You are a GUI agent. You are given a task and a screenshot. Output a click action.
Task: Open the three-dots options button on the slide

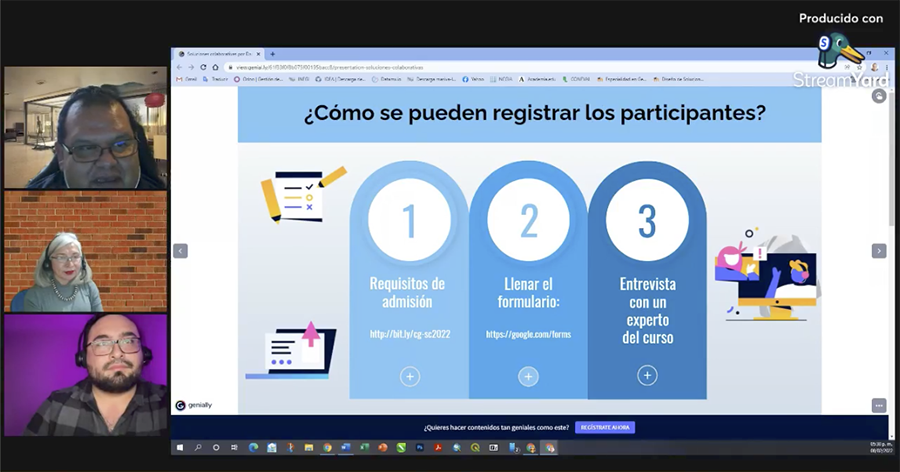(879, 405)
